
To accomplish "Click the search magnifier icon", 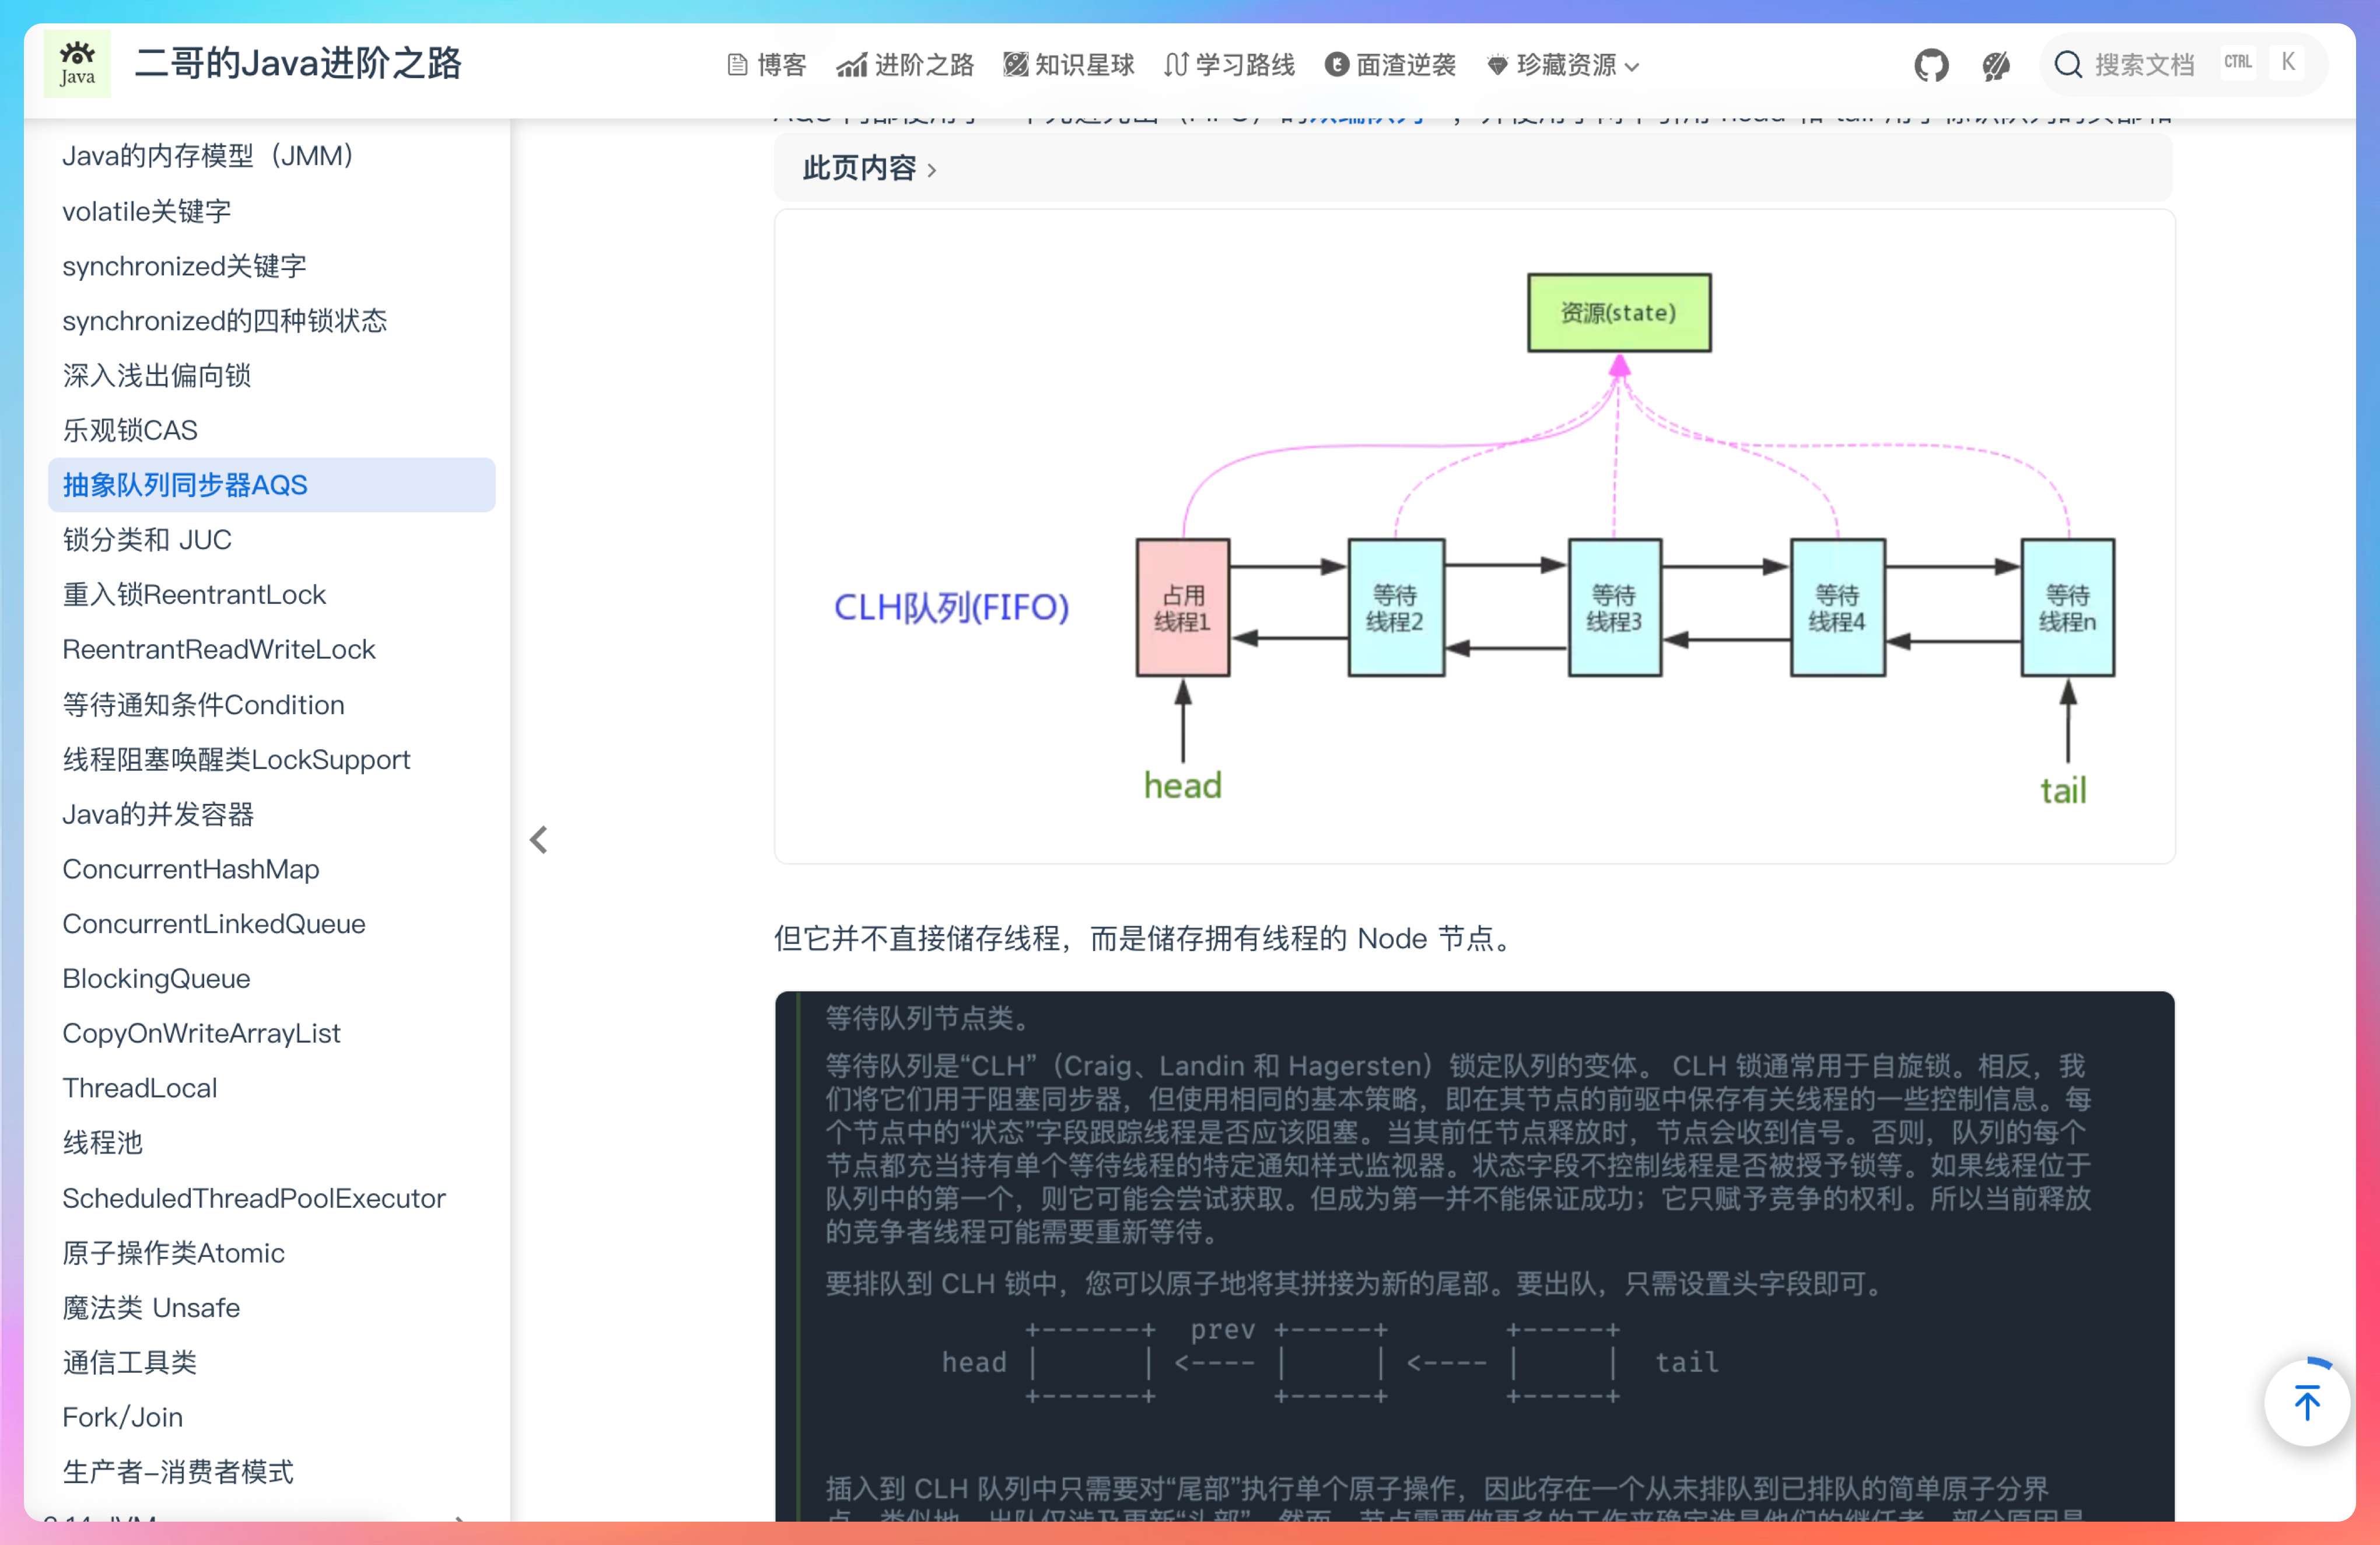I will (x=2067, y=65).
